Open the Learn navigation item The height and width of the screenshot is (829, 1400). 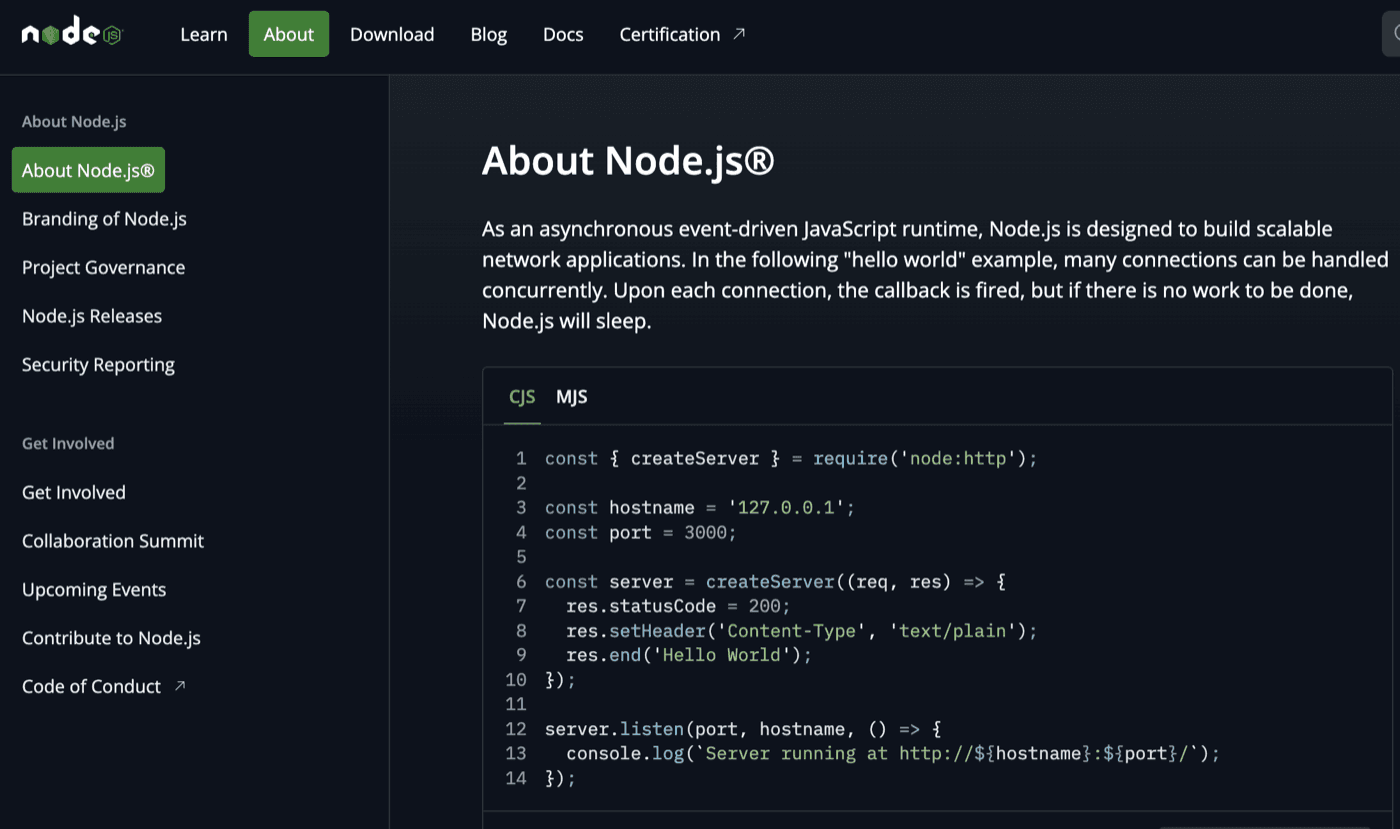coord(204,34)
